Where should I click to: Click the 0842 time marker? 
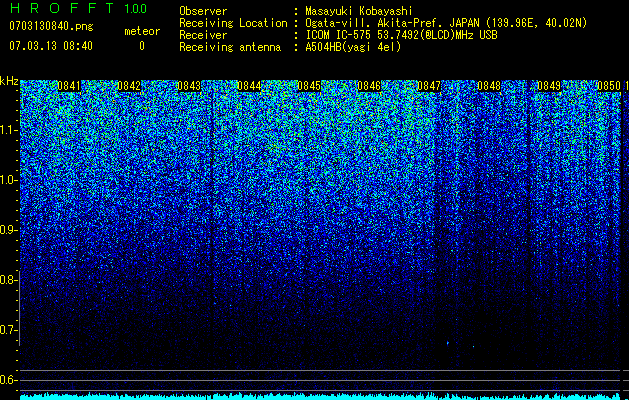click(x=129, y=86)
